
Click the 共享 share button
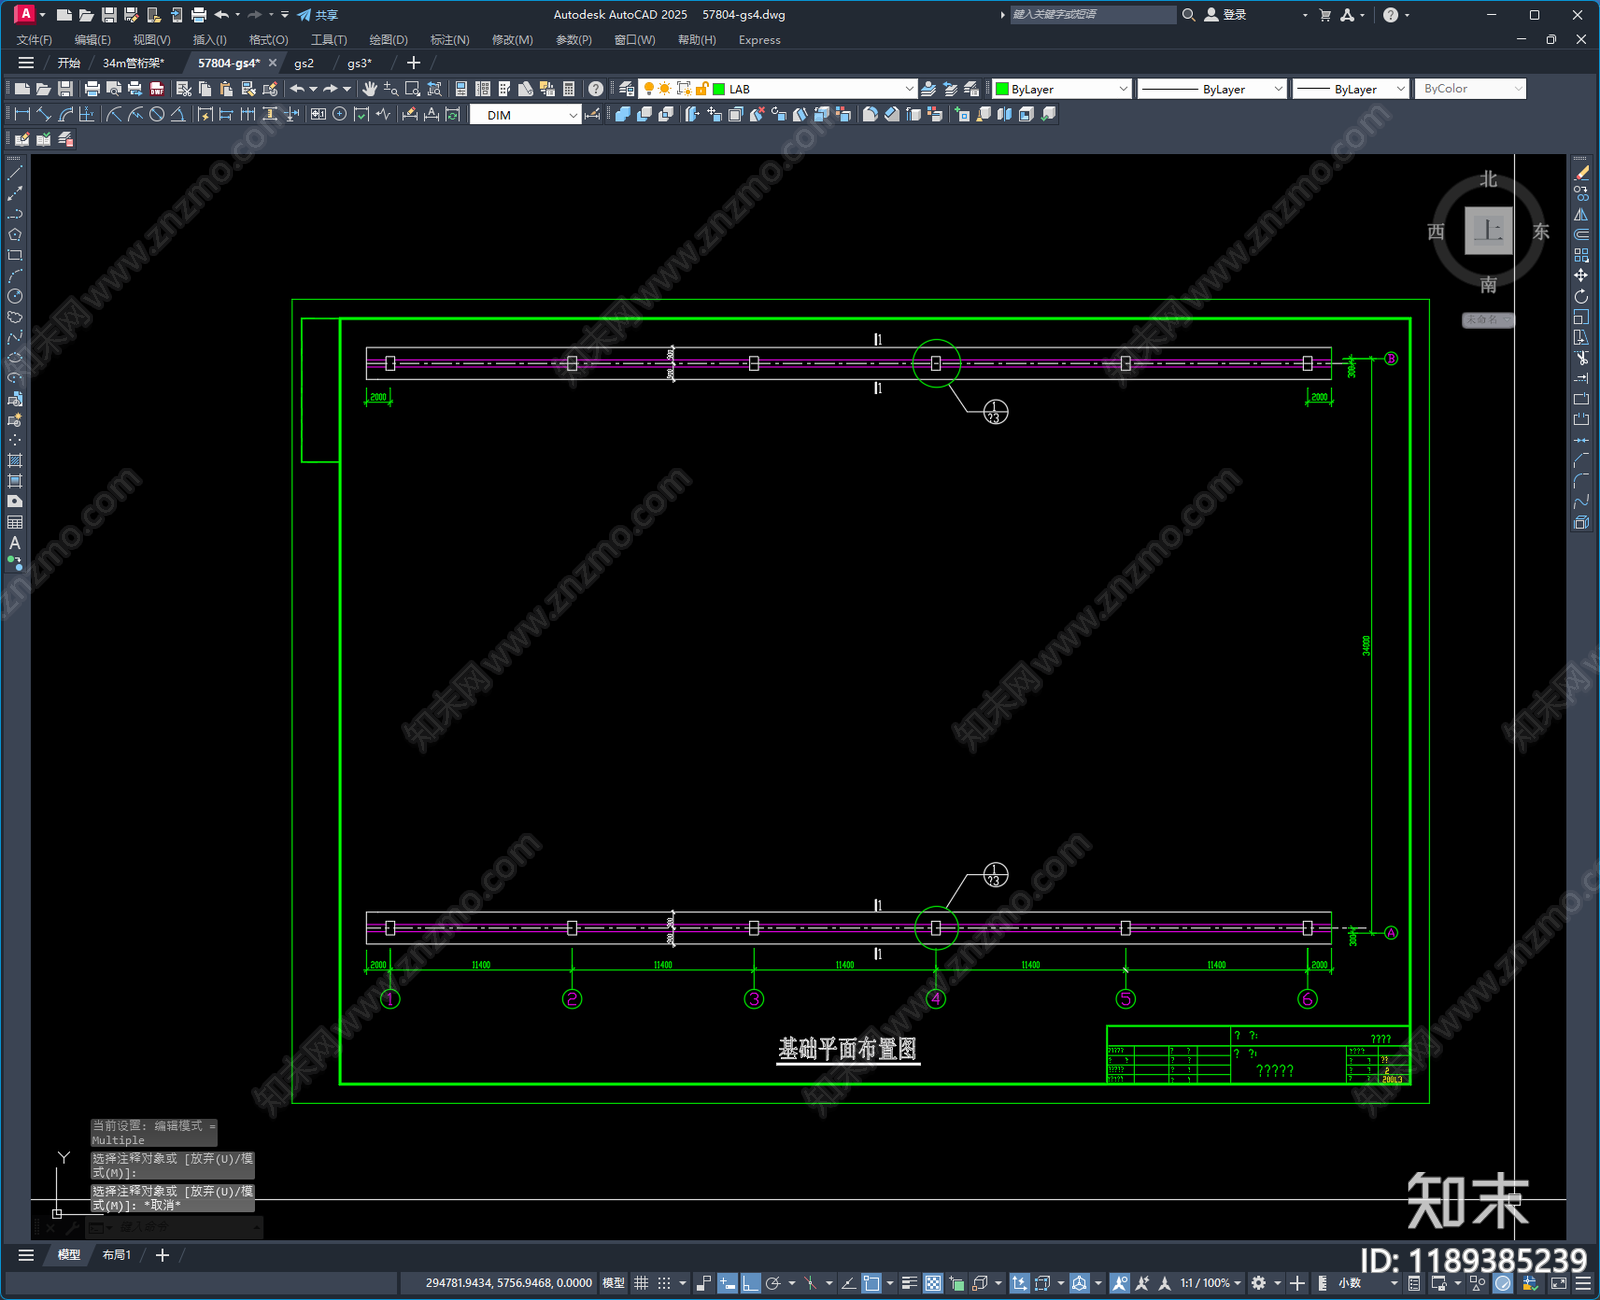(x=318, y=15)
